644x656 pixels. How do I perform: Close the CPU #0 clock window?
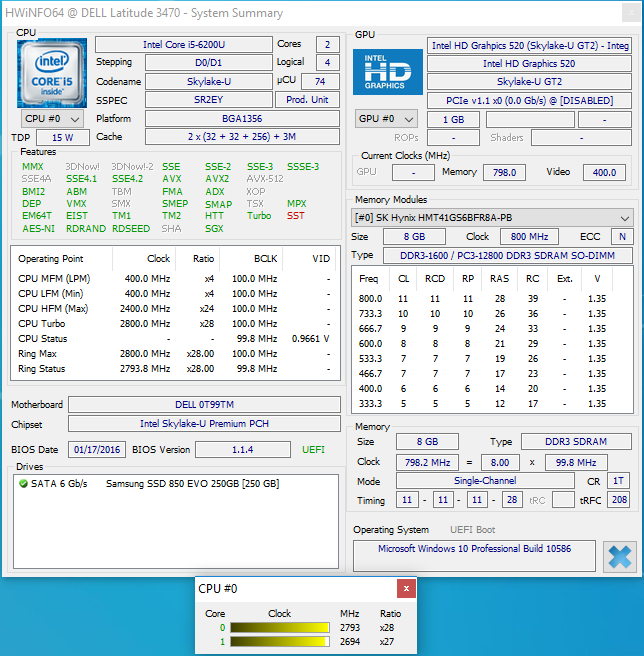pos(406,589)
